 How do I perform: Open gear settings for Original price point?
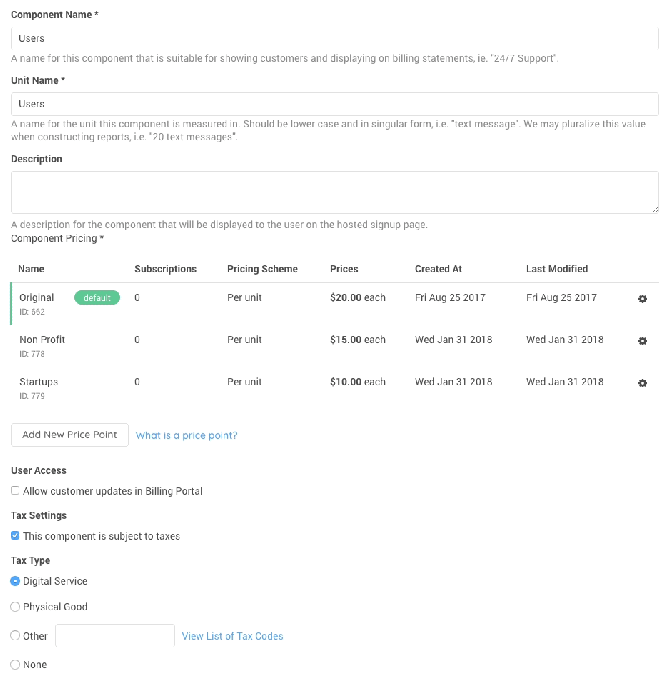[642, 299]
